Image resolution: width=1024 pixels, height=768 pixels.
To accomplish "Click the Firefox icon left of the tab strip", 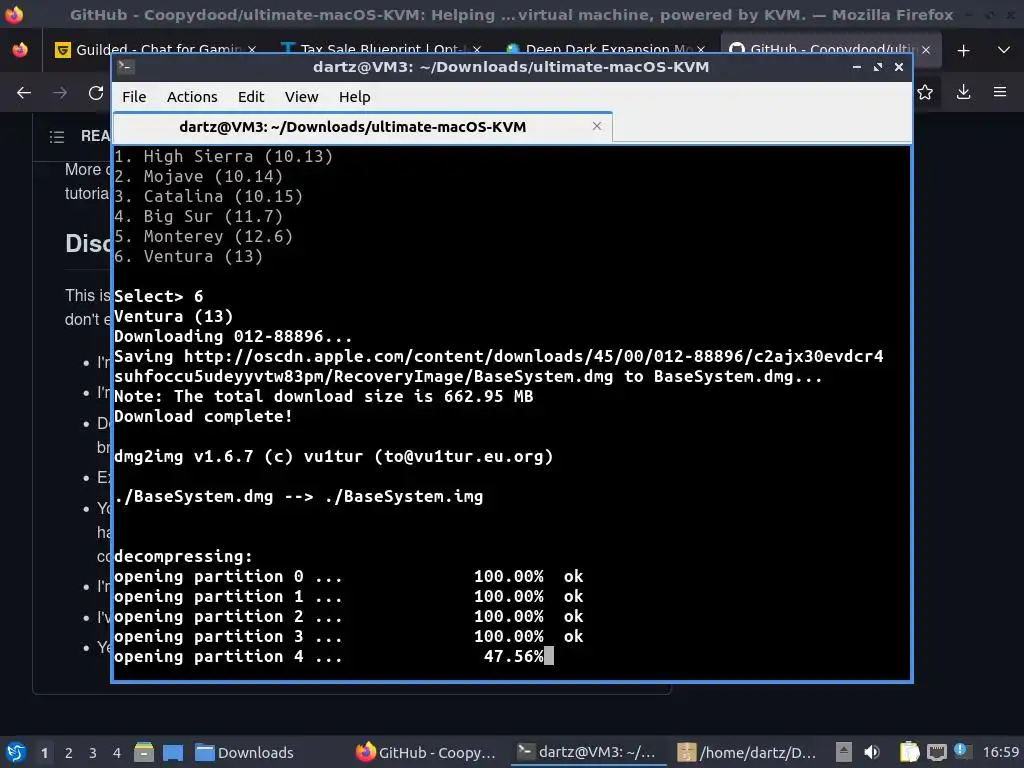I will click(x=20, y=50).
